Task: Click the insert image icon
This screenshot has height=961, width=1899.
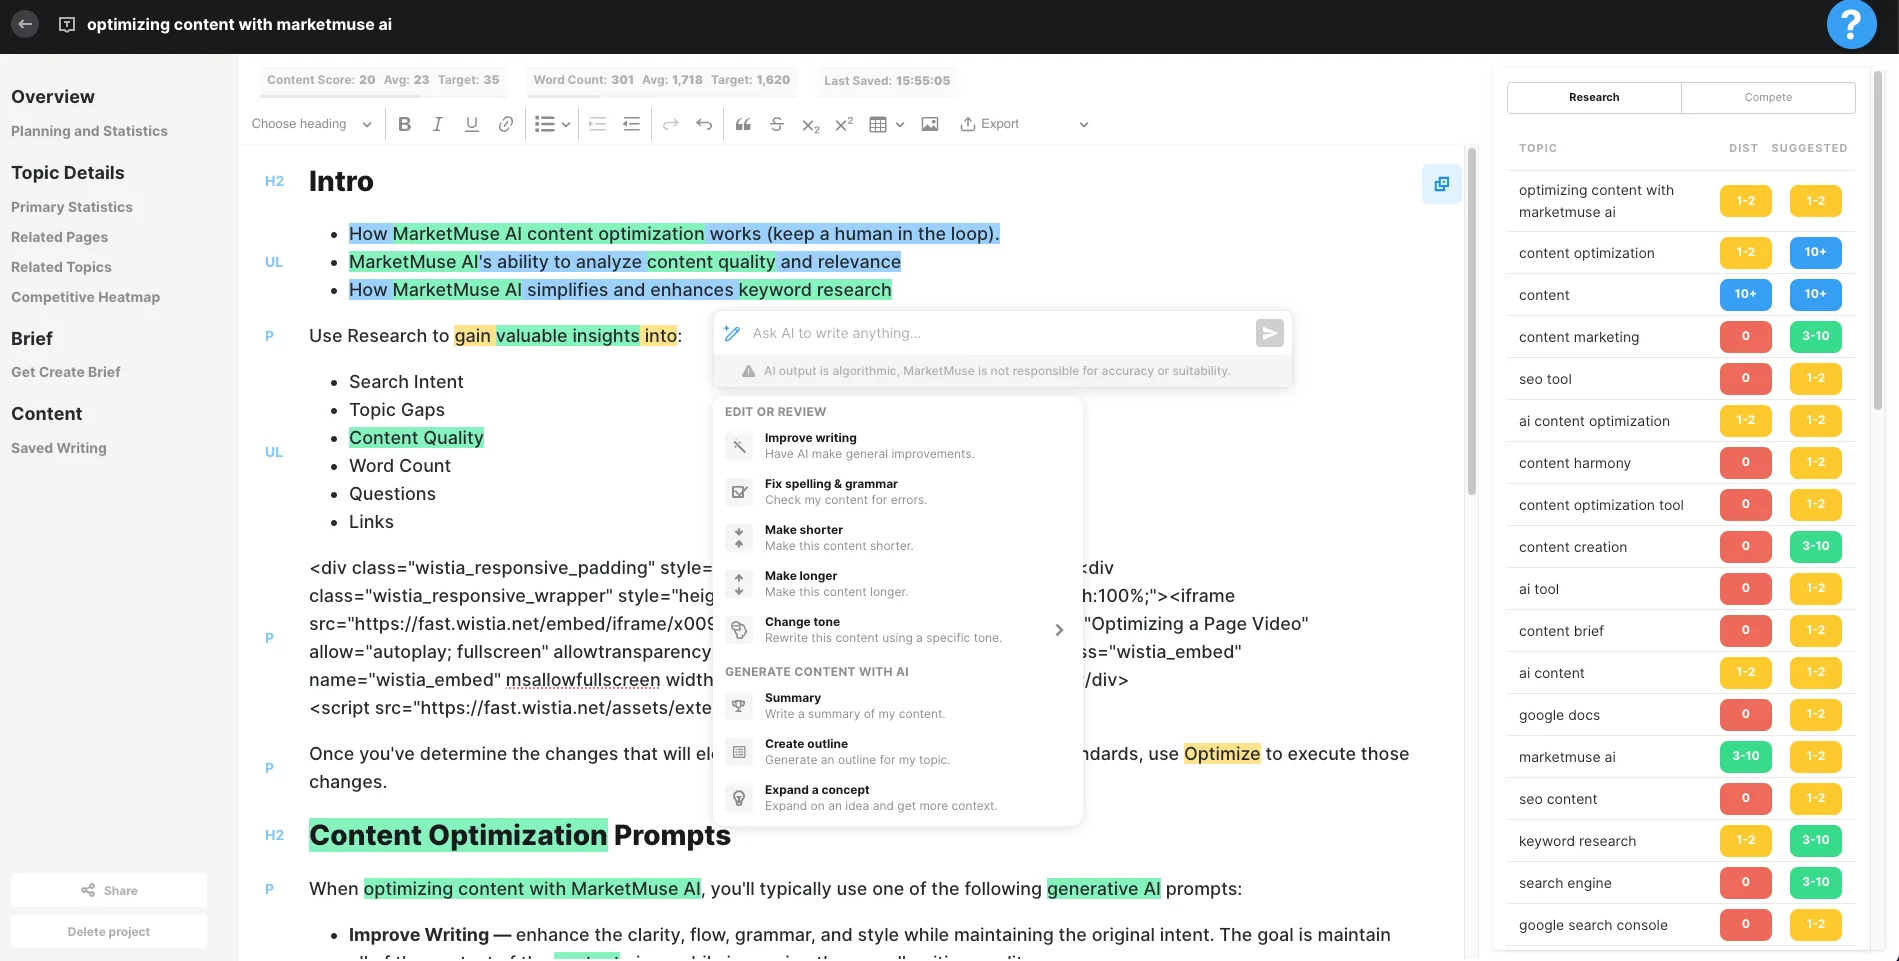Action: click(930, 124)
